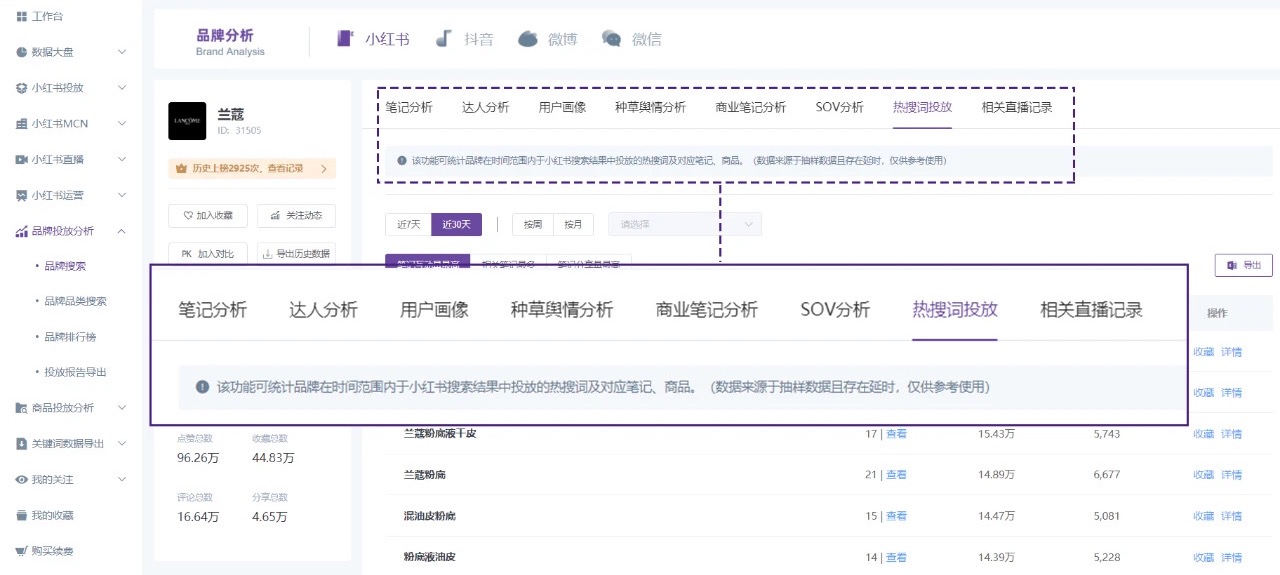The height and width of the screenshot is (575, 1280).
Task: Click the 小红书直播 camera icon
Action: point(22,160)
